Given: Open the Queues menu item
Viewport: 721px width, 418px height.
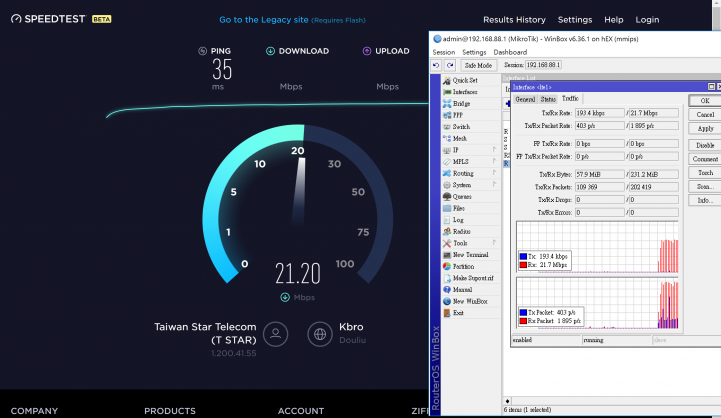Looking at the screenshot, I should click(x=457, y=196).
